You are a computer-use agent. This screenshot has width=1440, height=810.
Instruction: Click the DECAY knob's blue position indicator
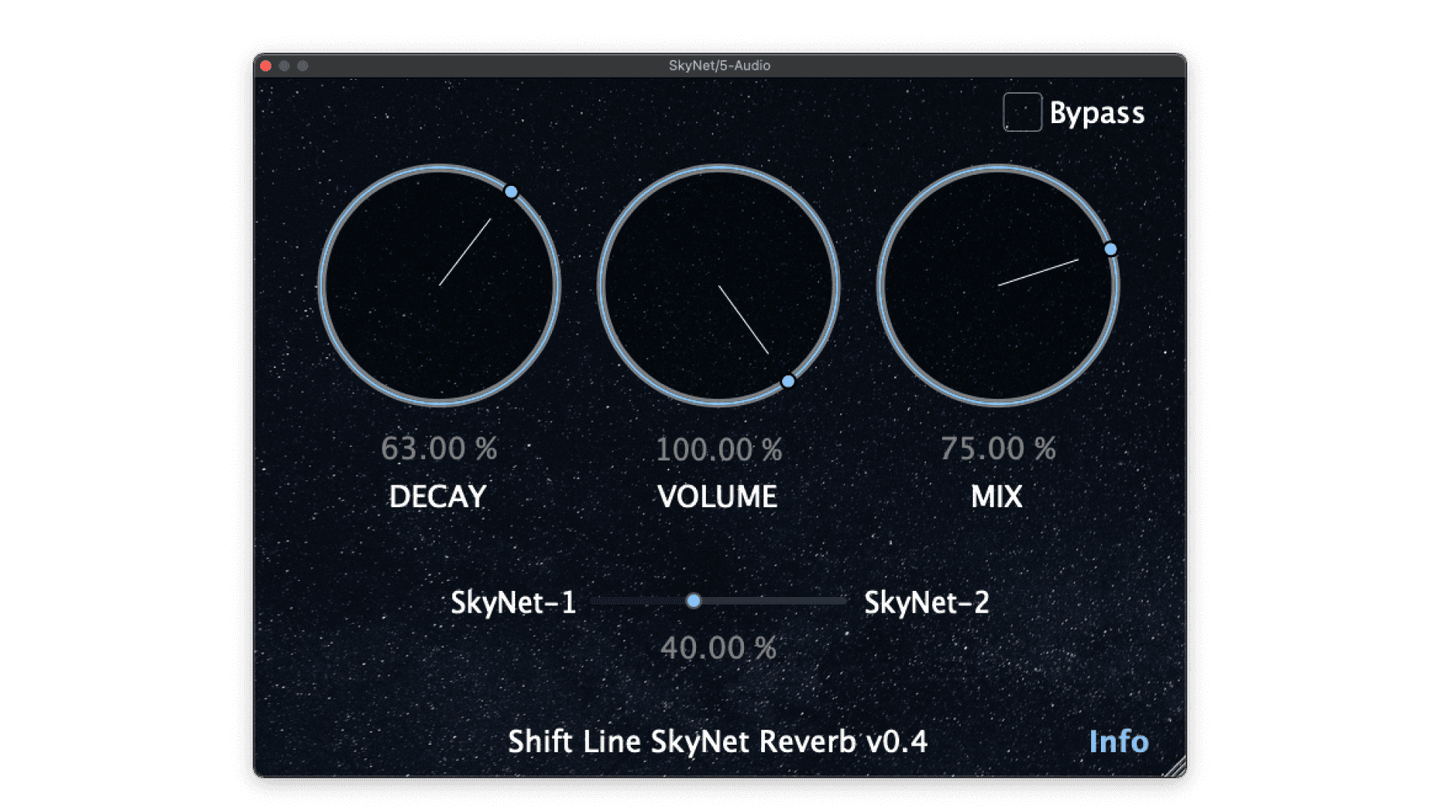tap(513, 191)
